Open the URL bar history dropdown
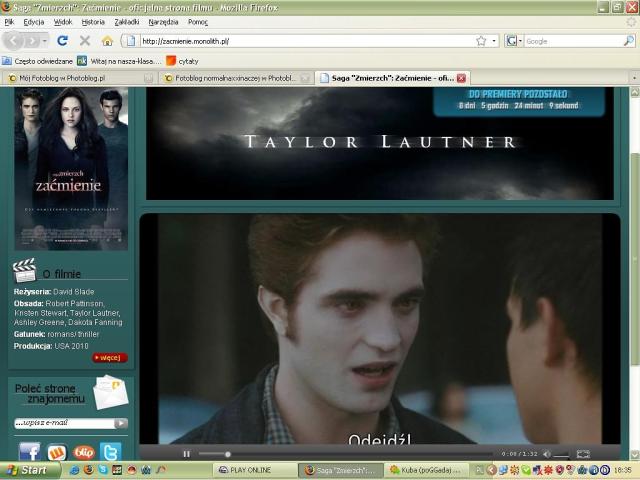Viewport: 640px width, 480px height. 494,41
